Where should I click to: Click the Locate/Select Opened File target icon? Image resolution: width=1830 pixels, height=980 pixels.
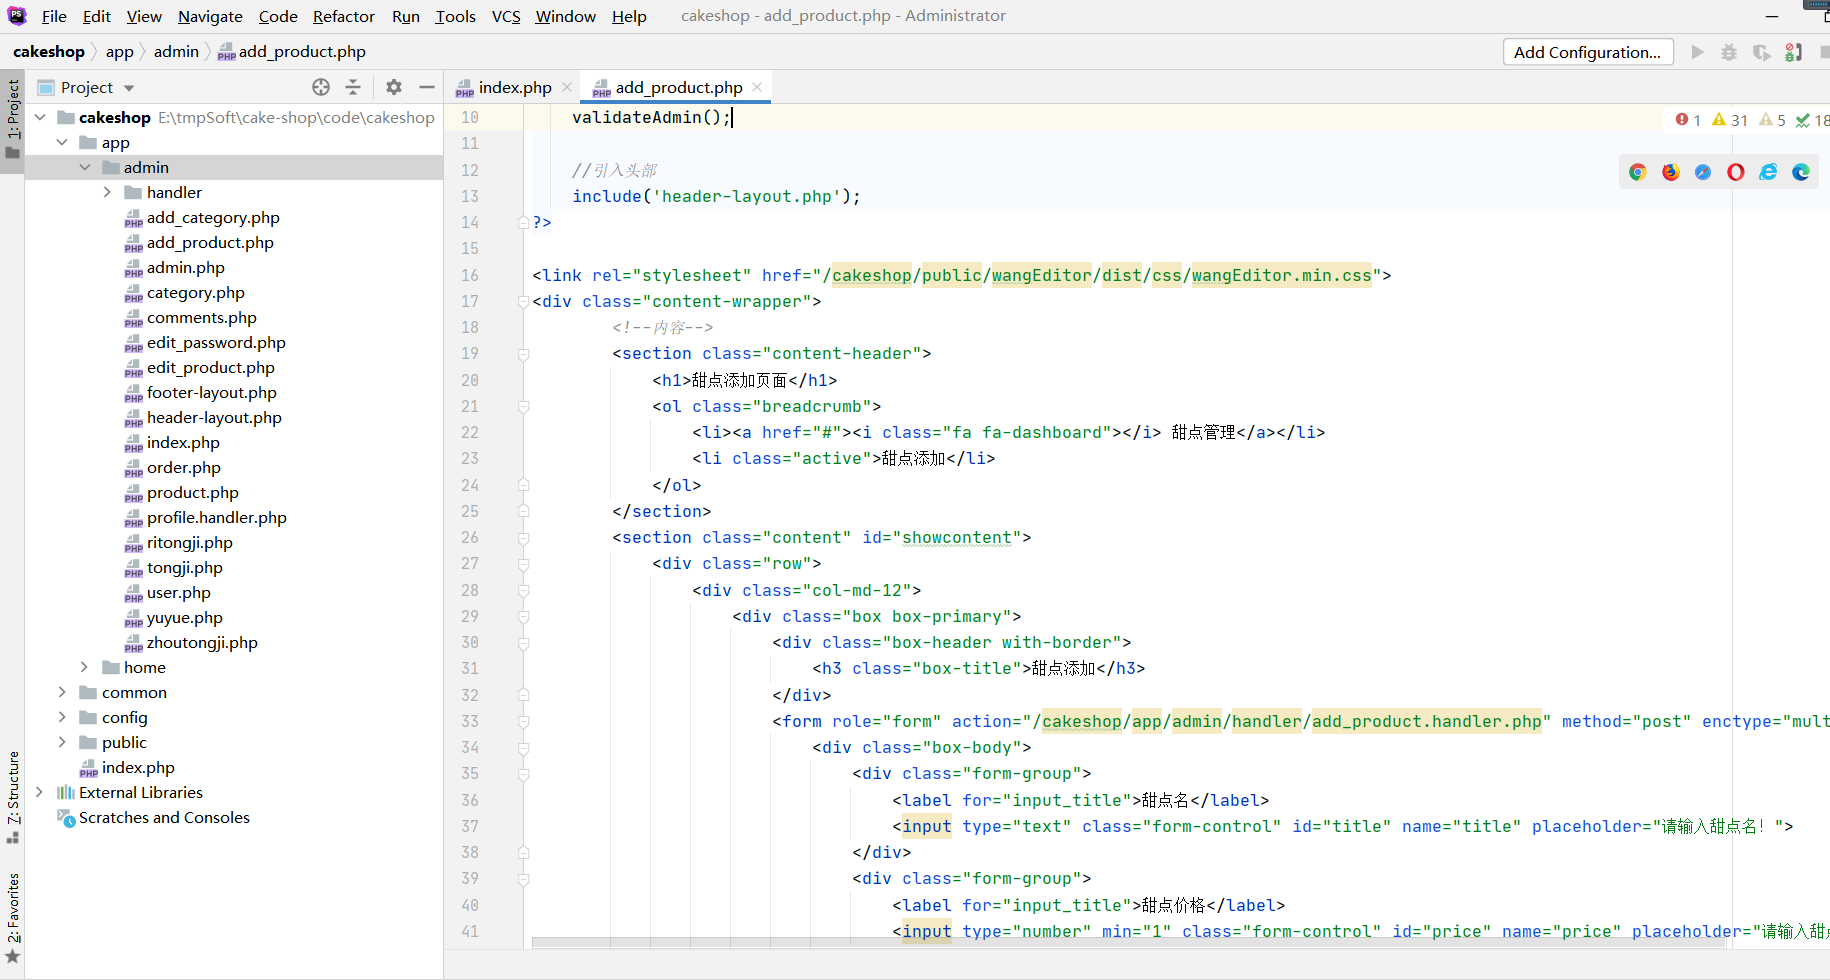(x=321, y=87)
